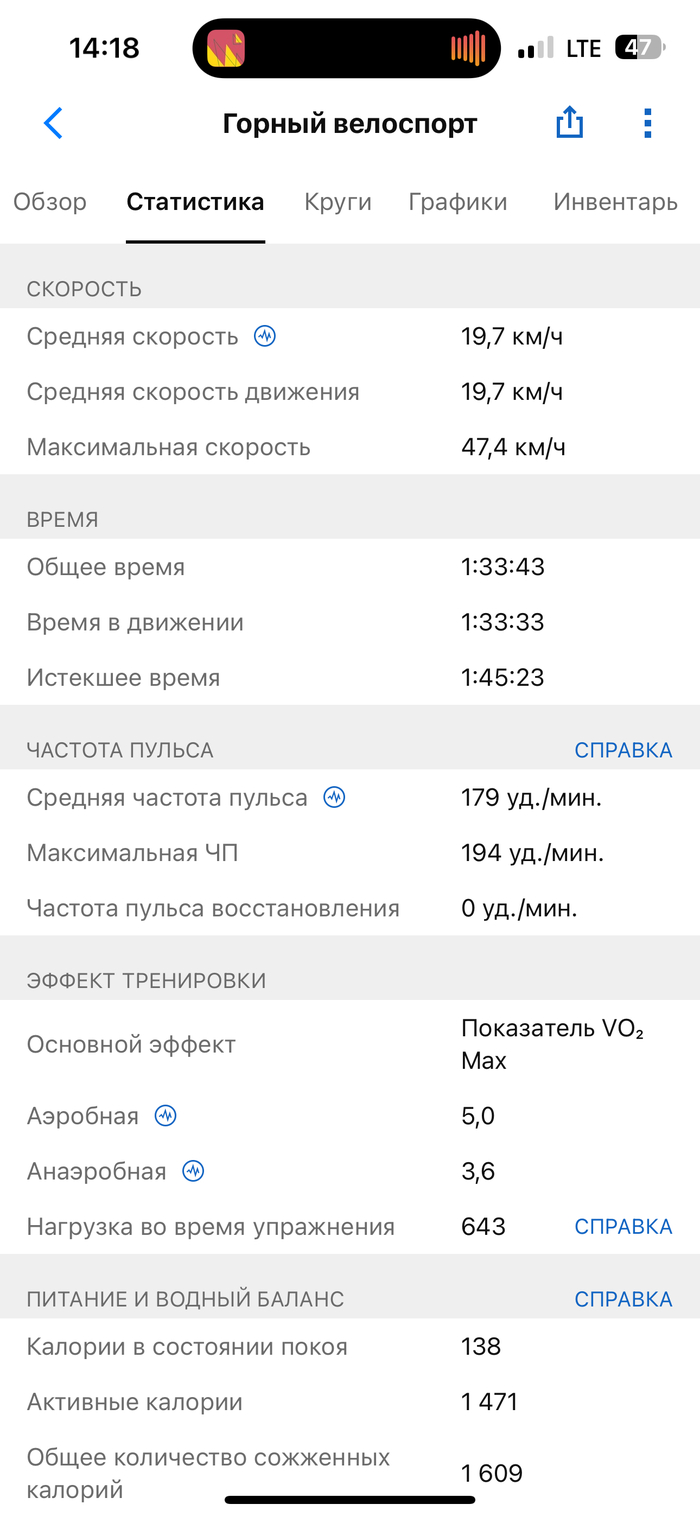Tap СПРАВКА link in Частота пульса section
This screenshot has width=700, height=1517.
(x=623, y=750)
